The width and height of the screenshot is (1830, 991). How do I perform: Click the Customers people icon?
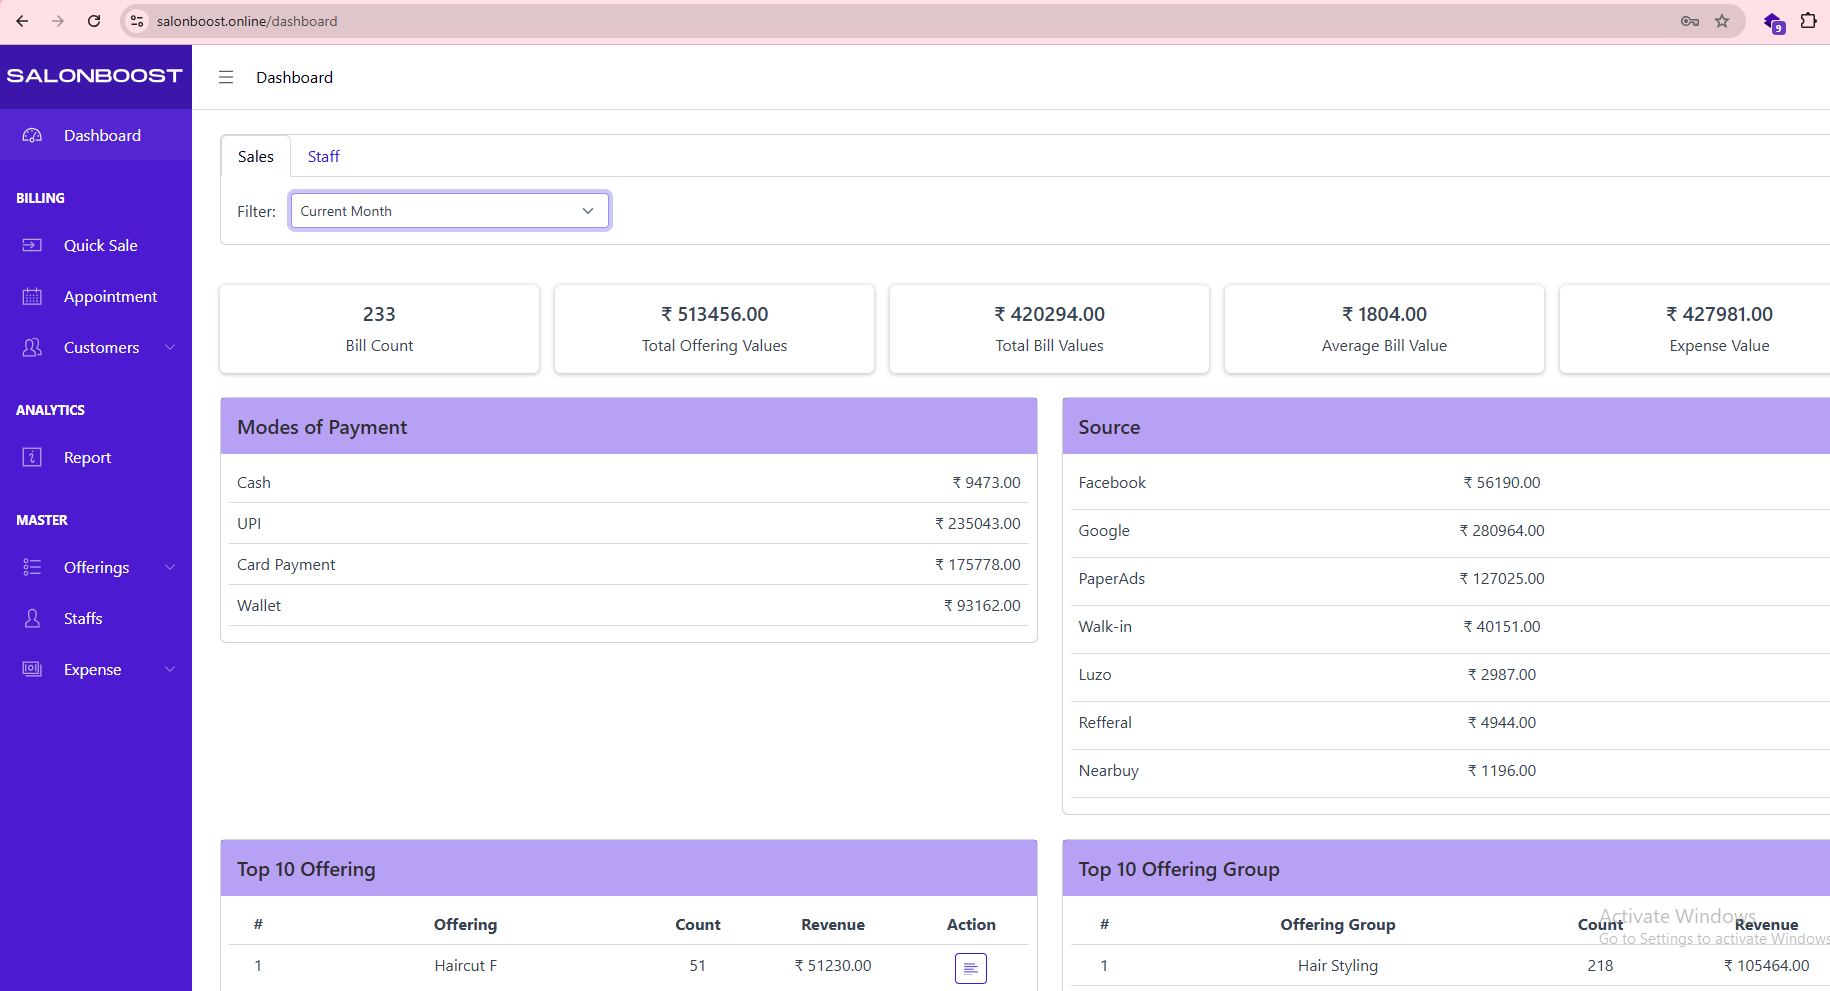32,347
